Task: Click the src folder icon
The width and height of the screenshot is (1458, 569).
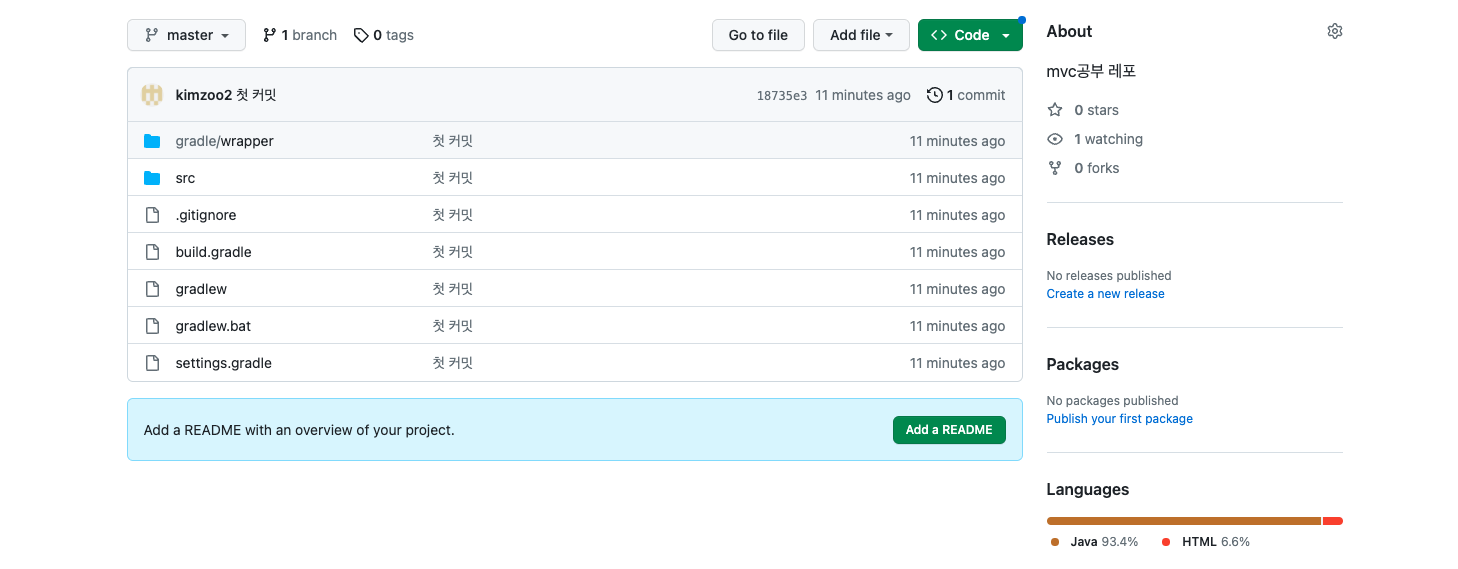Action: click(152, 178)
